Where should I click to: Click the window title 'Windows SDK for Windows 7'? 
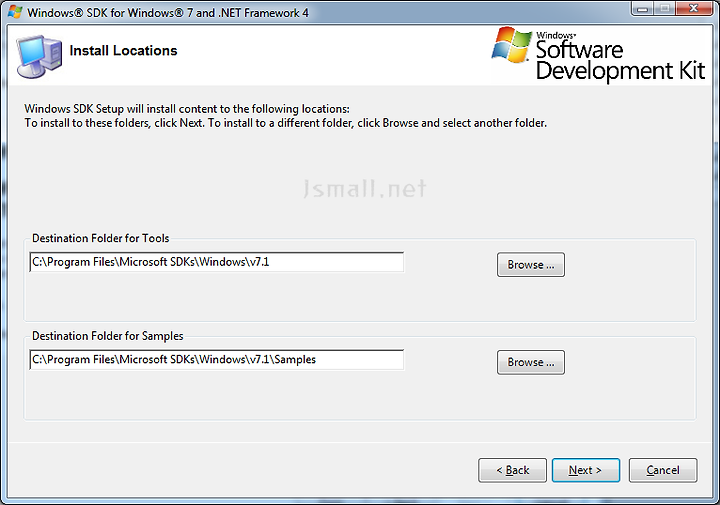(168, 13)
